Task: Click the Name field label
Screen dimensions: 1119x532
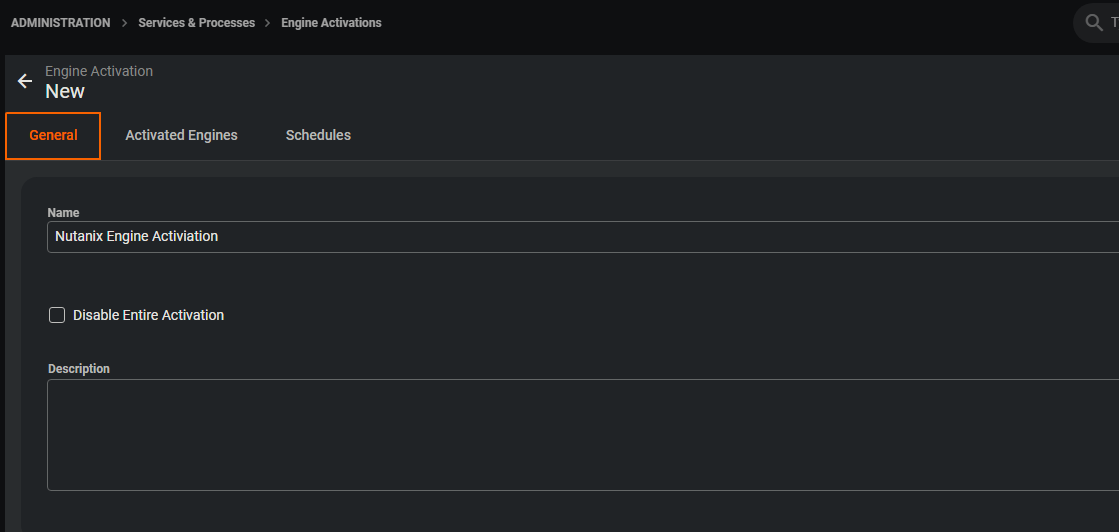Action: pyautogui.click(x=64, y=213)
